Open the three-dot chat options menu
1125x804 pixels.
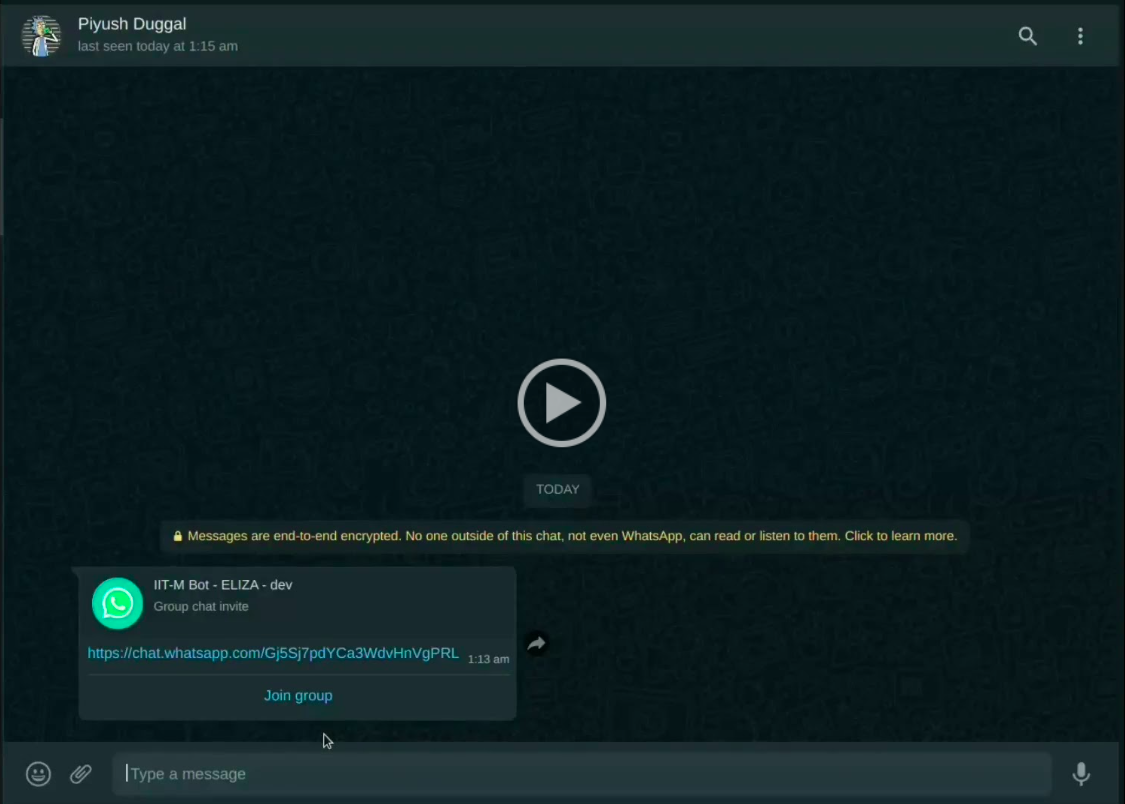coord(1080,36)
